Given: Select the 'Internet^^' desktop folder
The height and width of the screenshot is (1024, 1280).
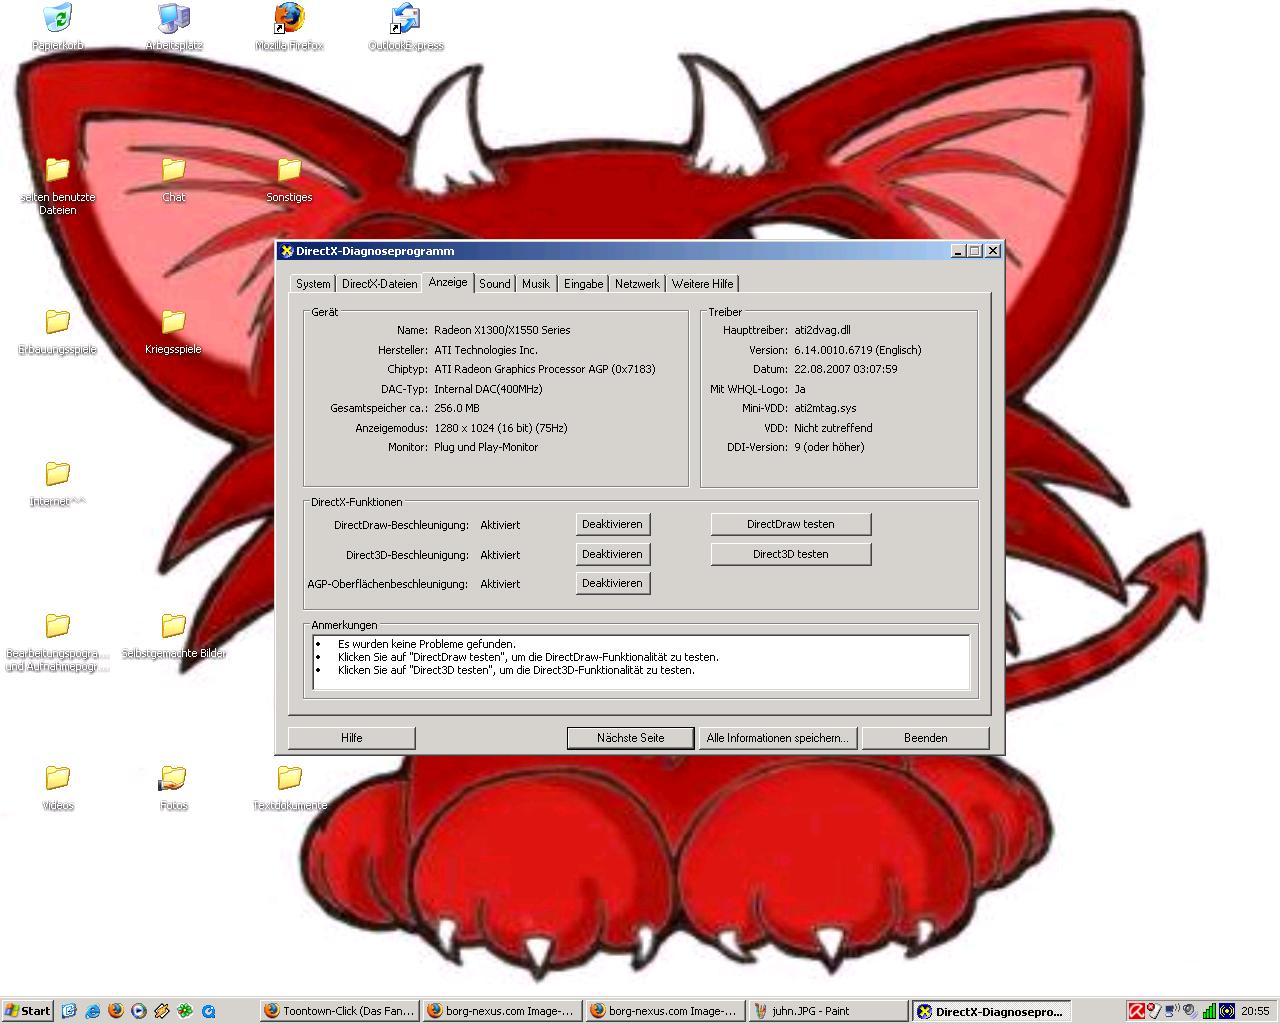Looking at the screenshot, I should pos(58,484).
